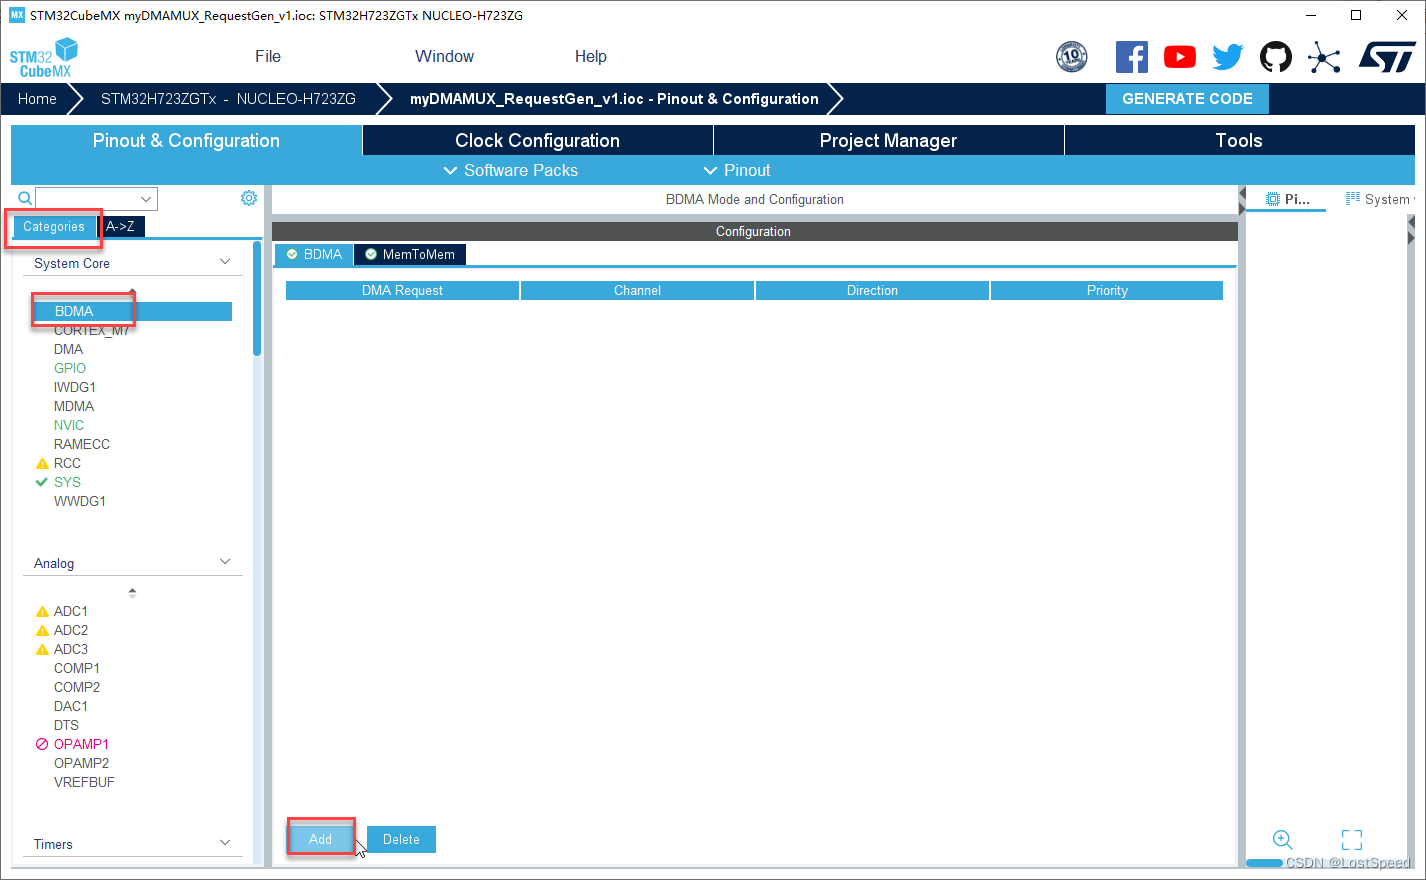Click the warning icon beside ADC2
This screenshot has height=880, width=1426.
pos(42,631)
